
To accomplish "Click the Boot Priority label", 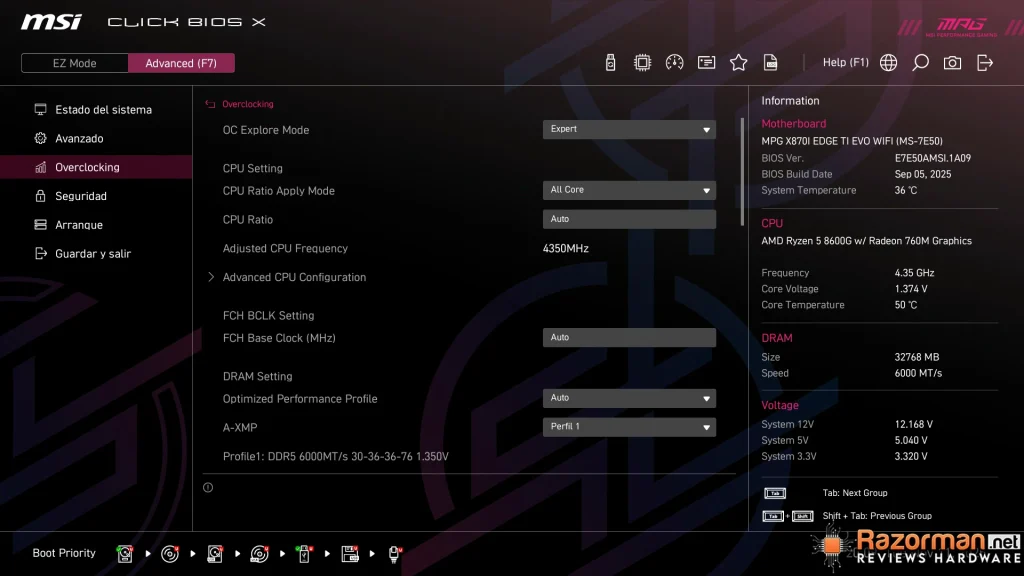I will pos(64,553).
